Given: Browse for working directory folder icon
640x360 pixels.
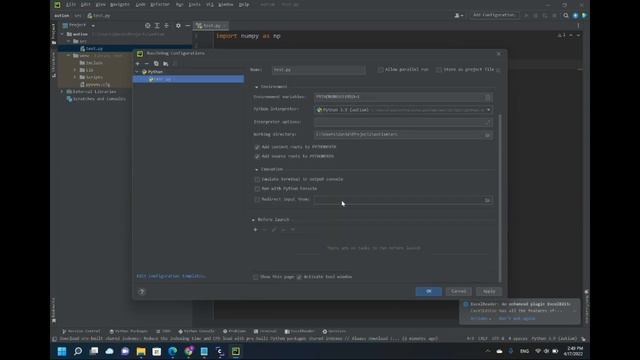Looking at the screenshot, I should (487, 135).
